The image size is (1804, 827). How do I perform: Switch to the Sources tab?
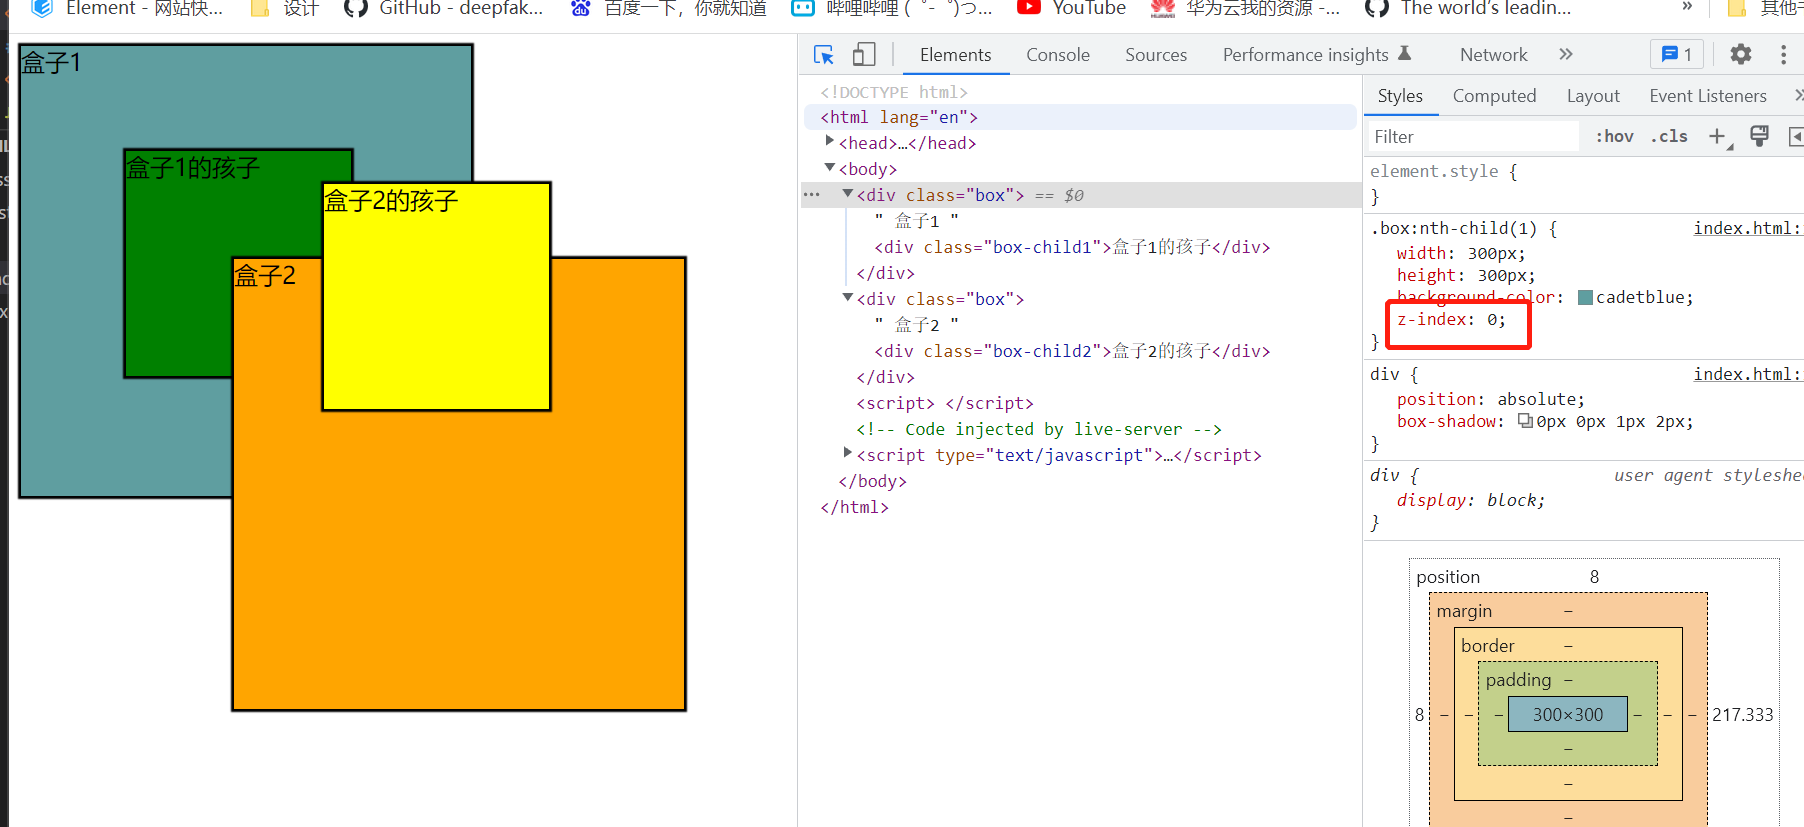pos(1156,55)
